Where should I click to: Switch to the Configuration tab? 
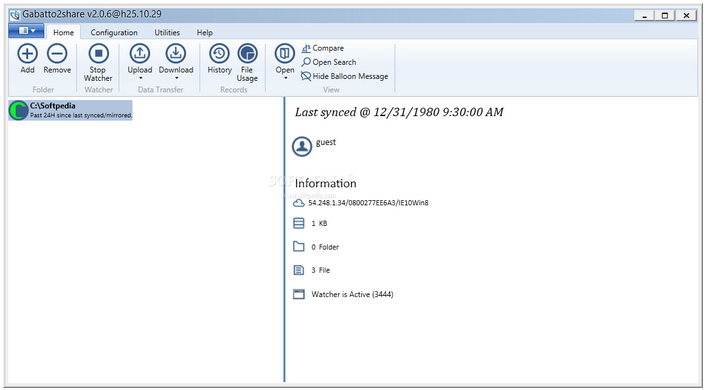(114, 32)
